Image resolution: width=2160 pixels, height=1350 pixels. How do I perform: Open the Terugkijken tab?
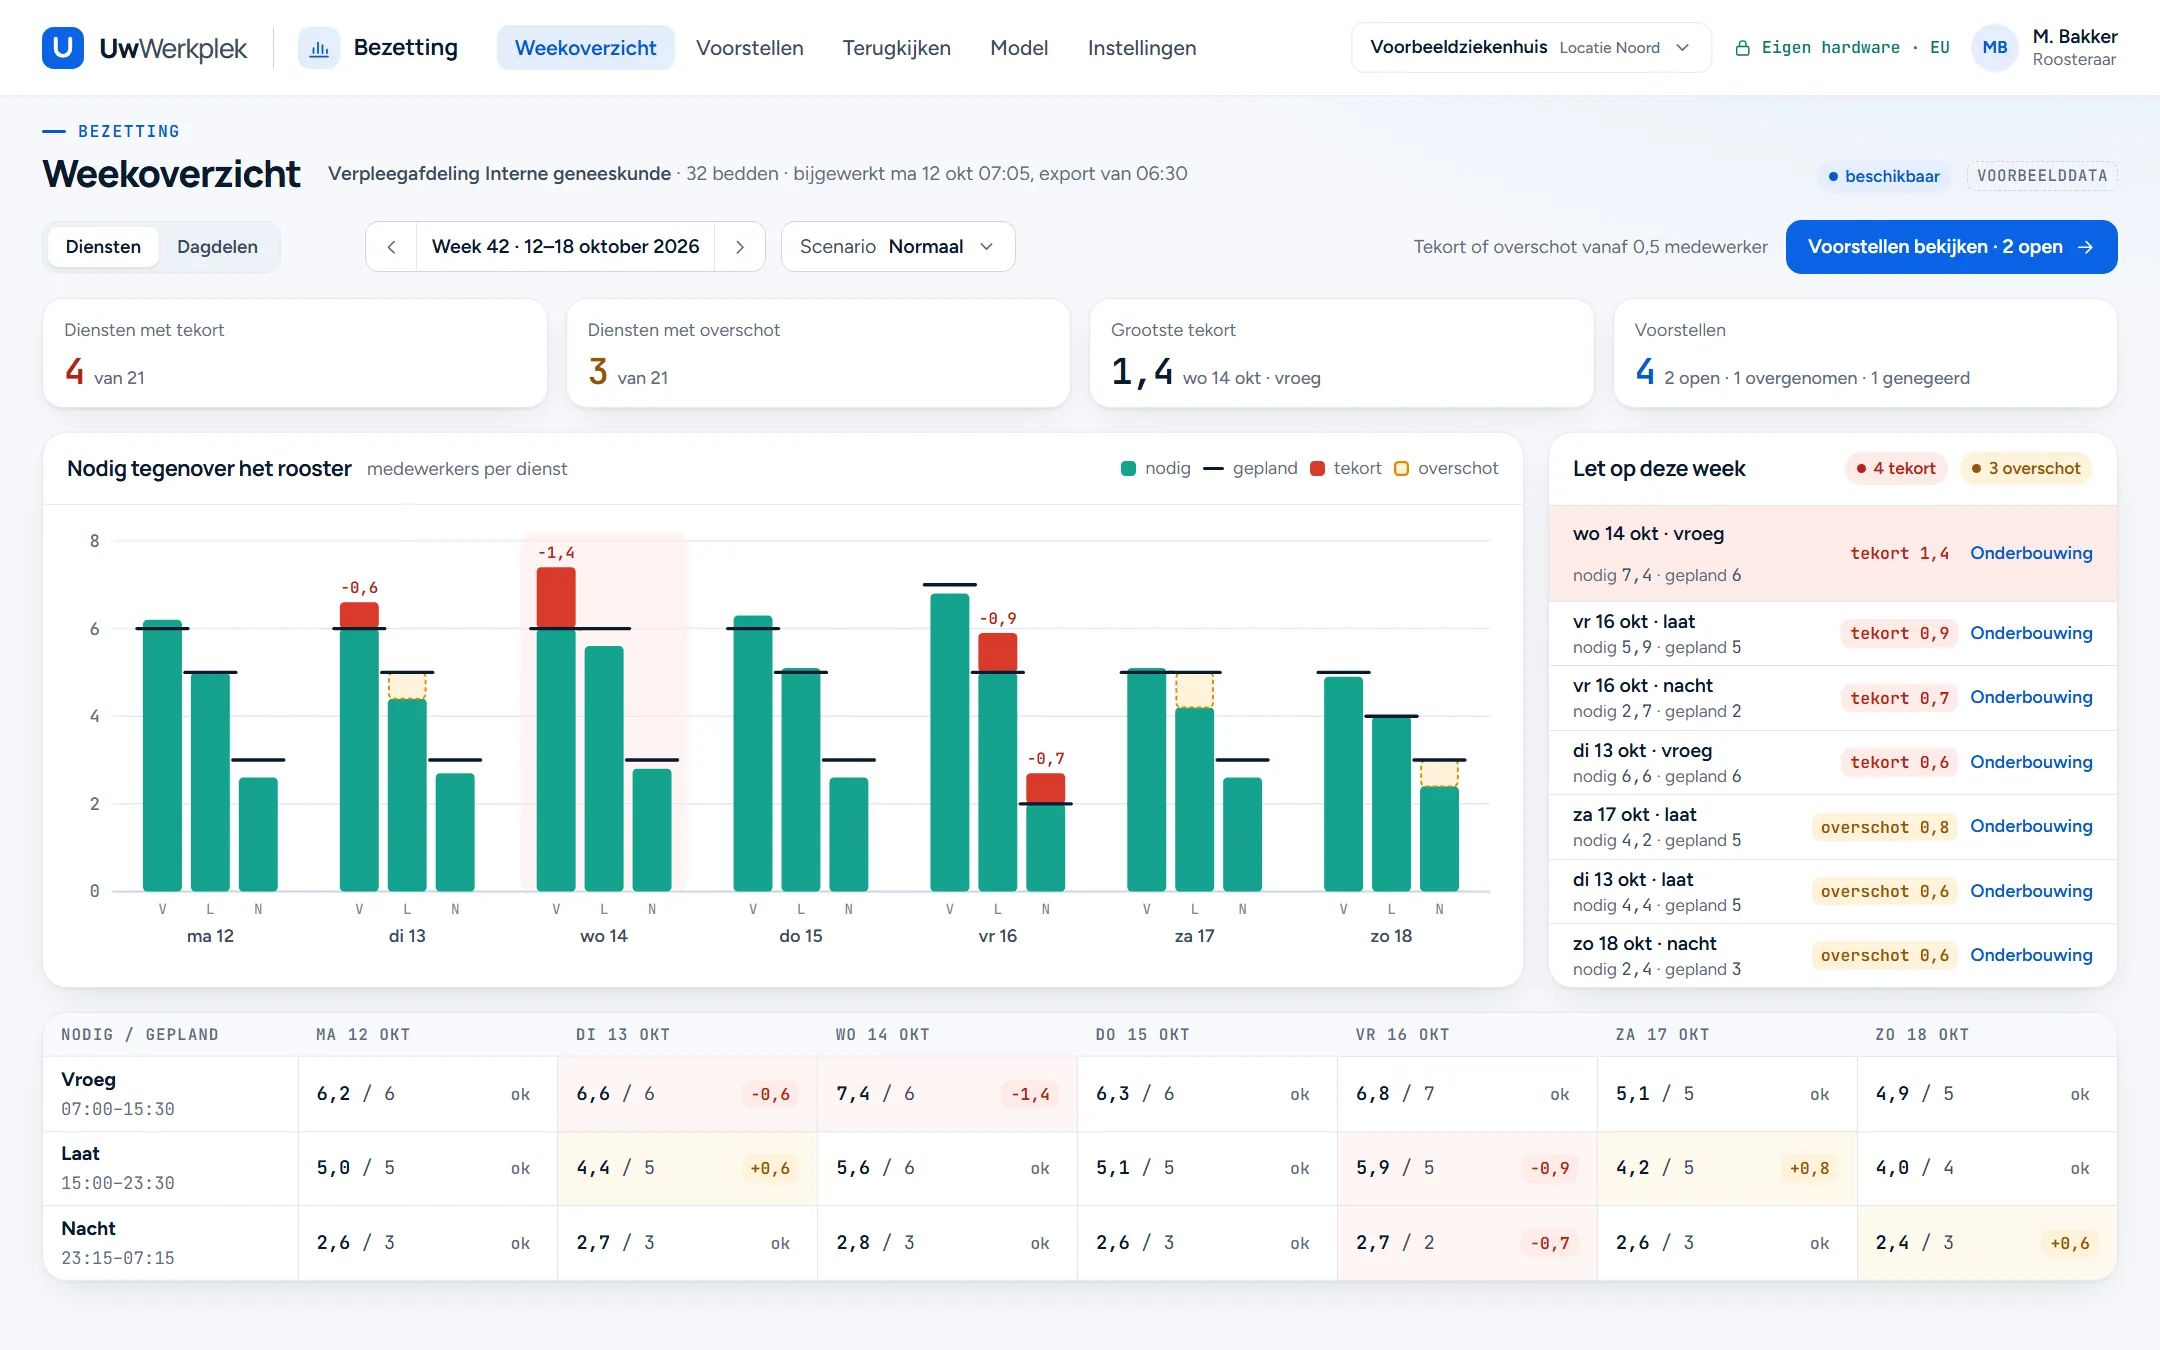(896, 48)
